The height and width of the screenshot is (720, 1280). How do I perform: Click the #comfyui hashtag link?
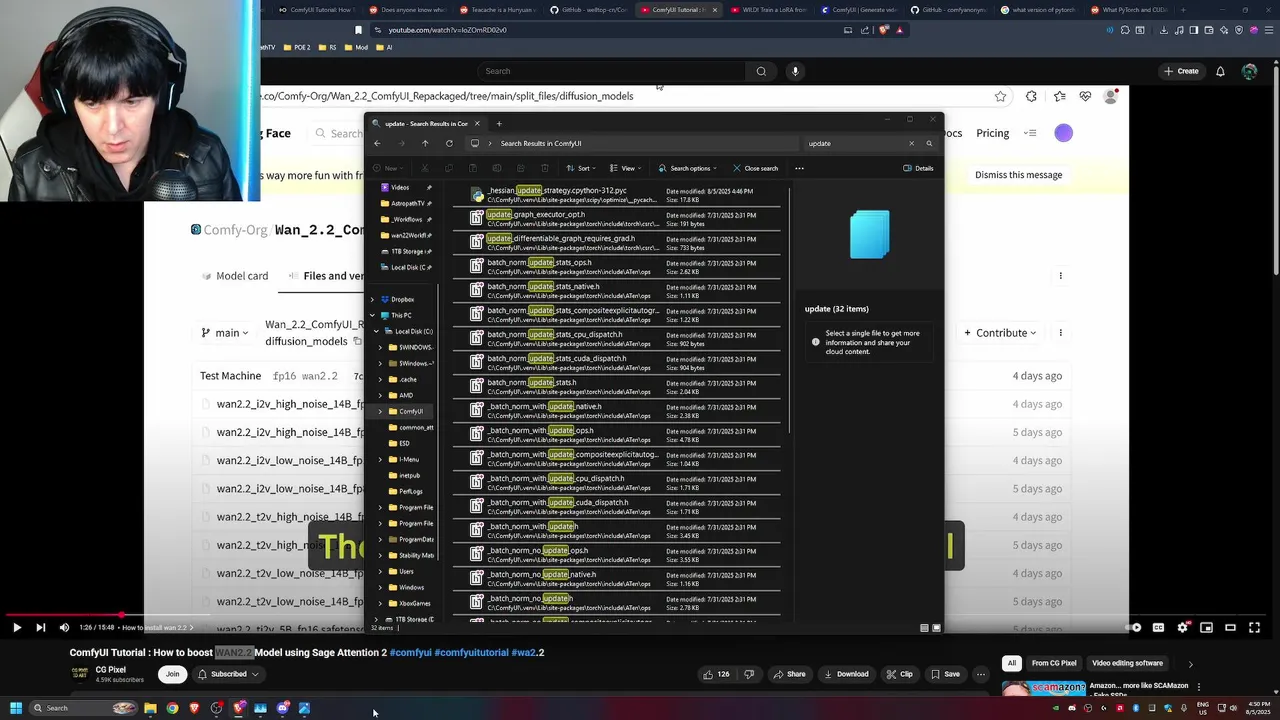(x=410, y=653)
